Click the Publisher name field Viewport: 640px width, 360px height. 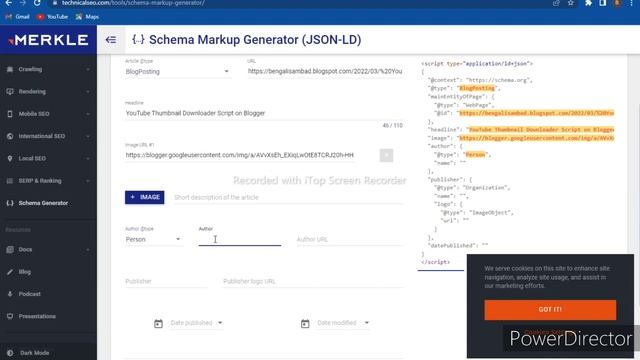[166, 281]
